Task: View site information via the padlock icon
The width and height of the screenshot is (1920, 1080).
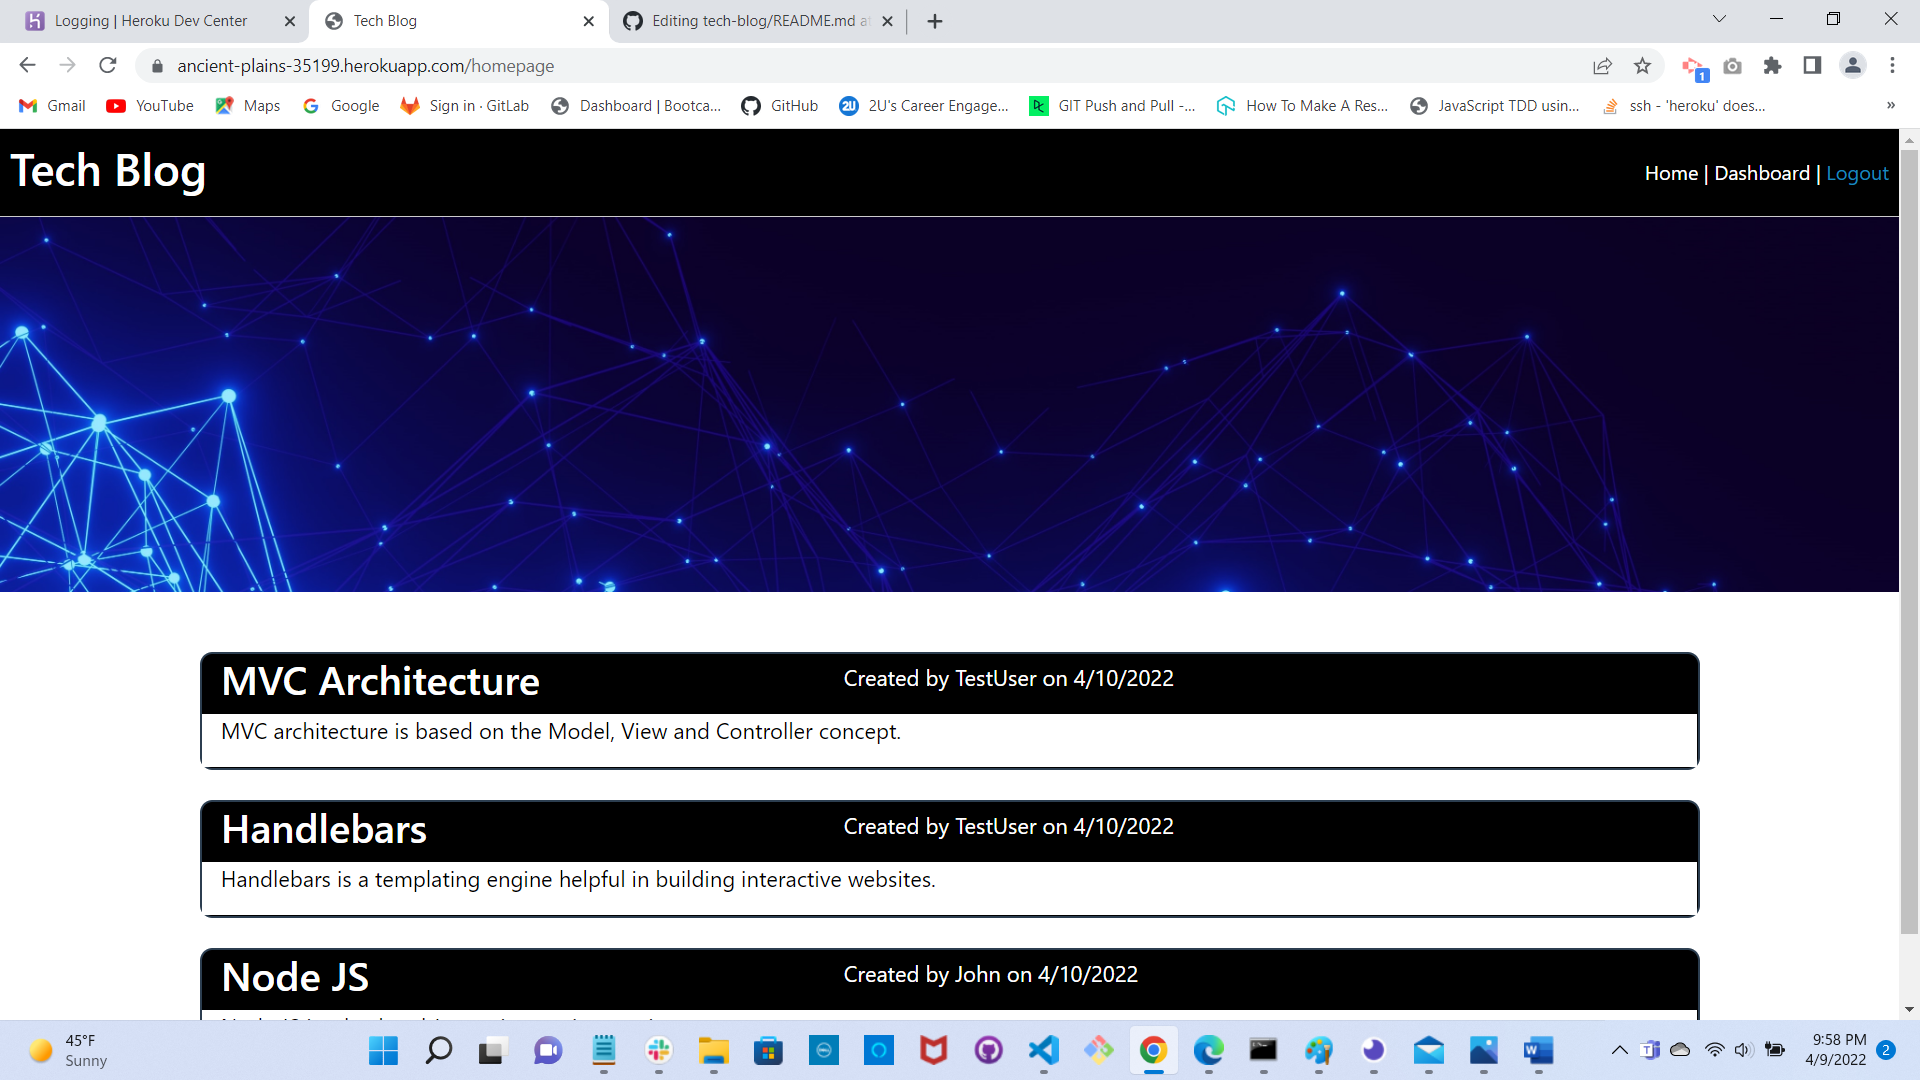Action: point(156,65)
